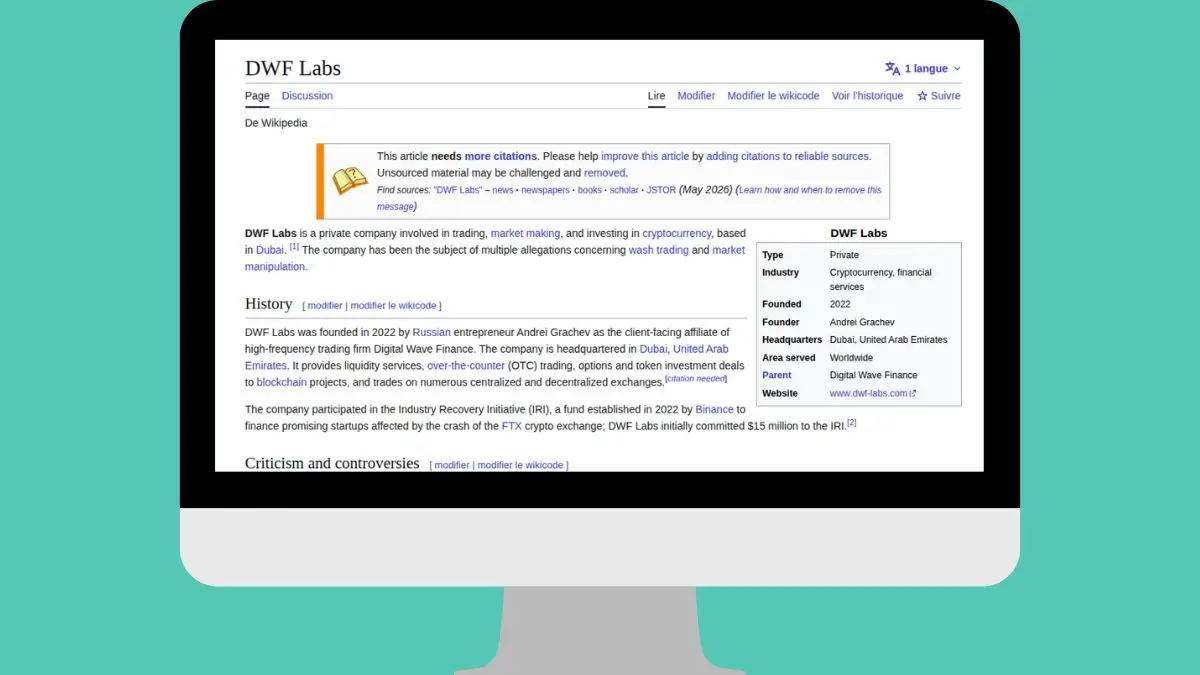Click the star icon next to Suivre
The width and height of the screenshot is (1200, 675).
pos(922,96)
